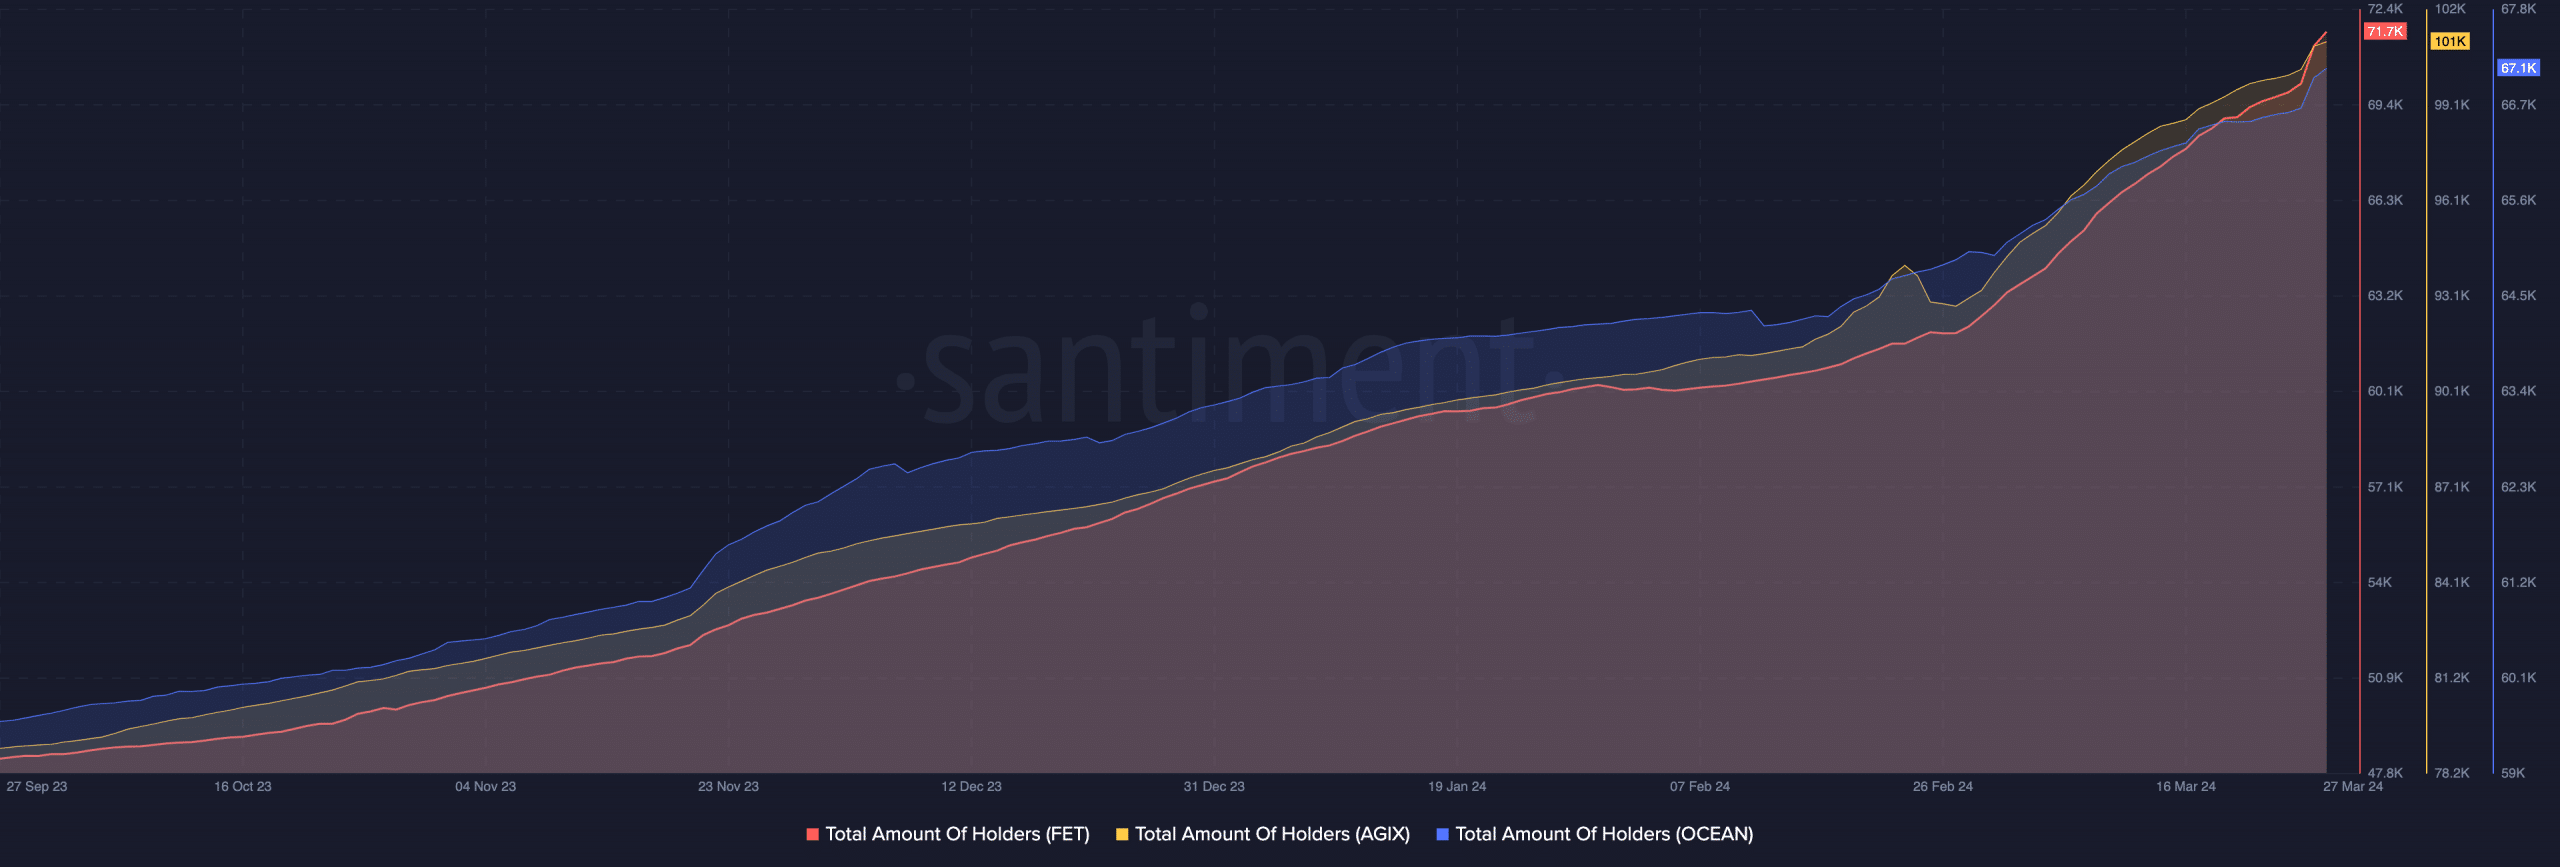Click the yellow 101K value badge

2450,41
